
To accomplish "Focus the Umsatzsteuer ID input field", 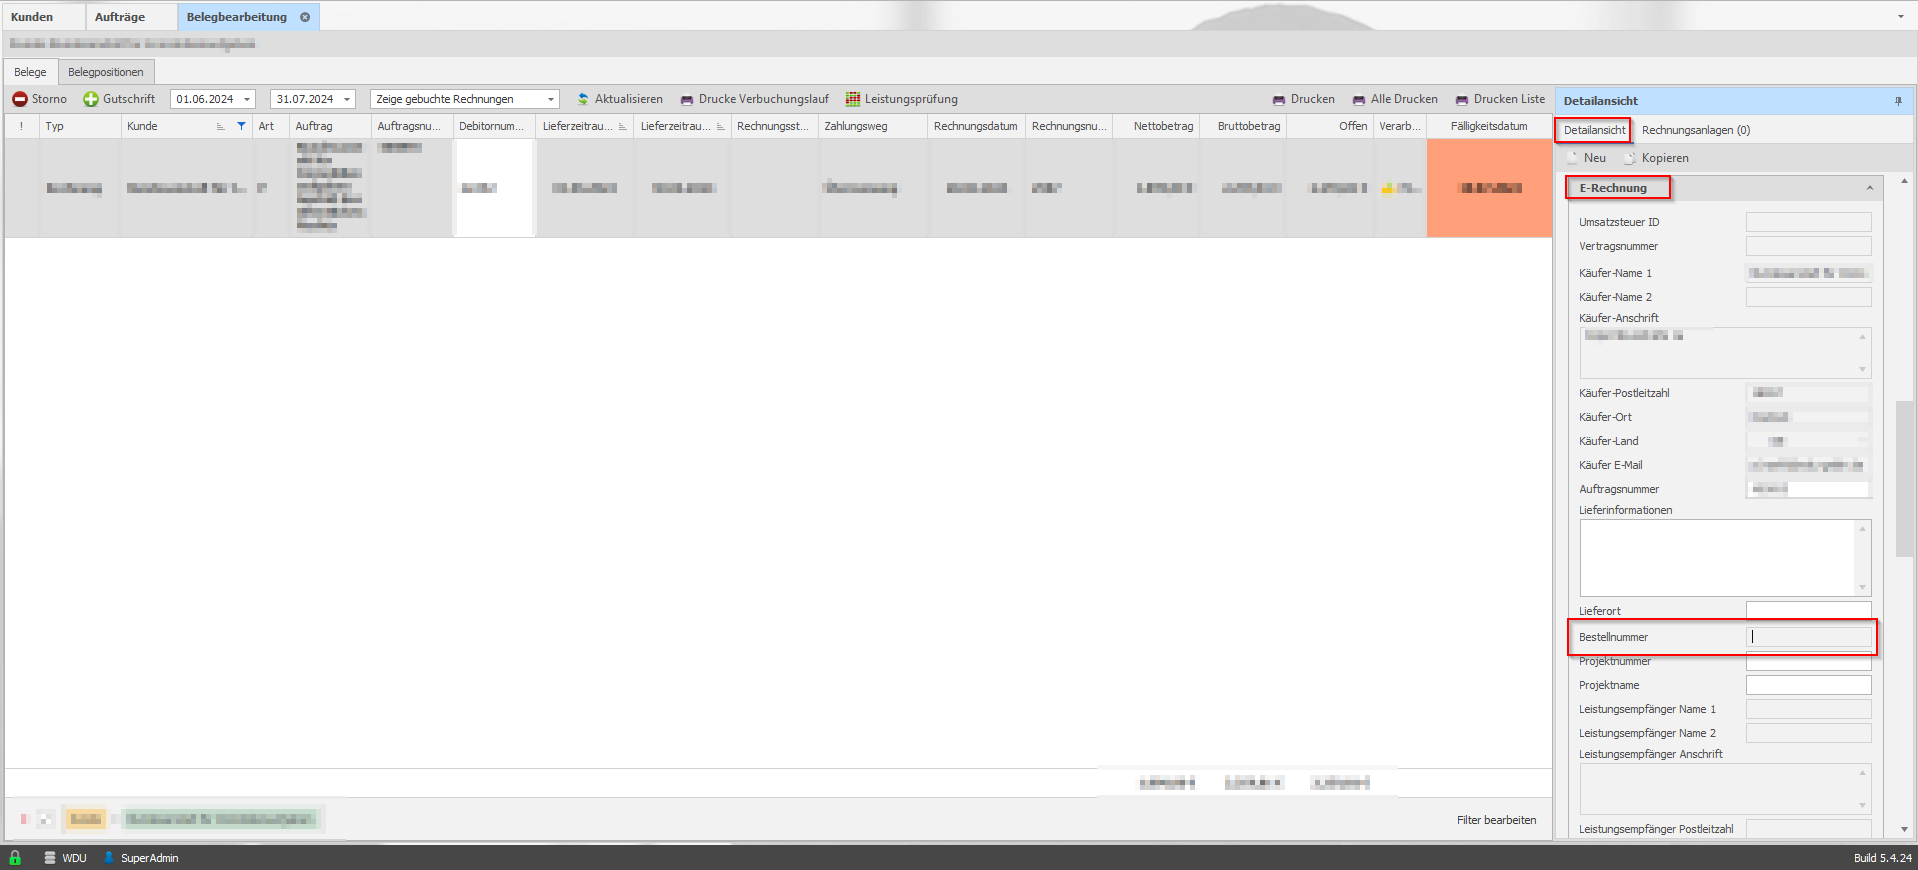I will point(1808,222).
